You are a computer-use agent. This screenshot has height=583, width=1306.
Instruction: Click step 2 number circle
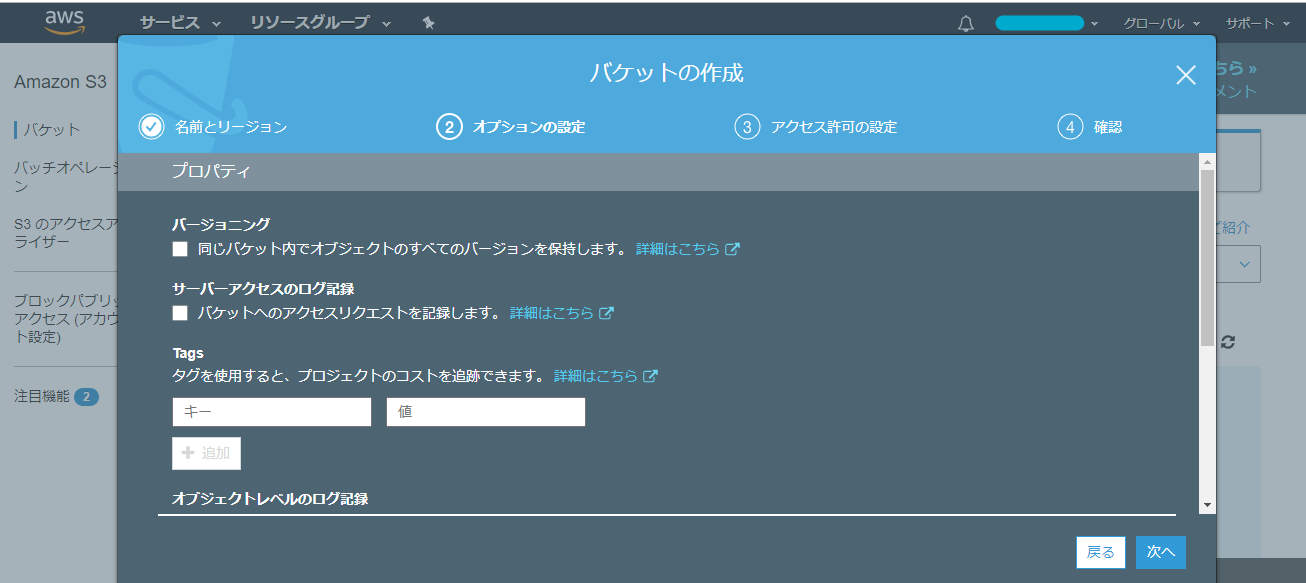click(449, 127)
